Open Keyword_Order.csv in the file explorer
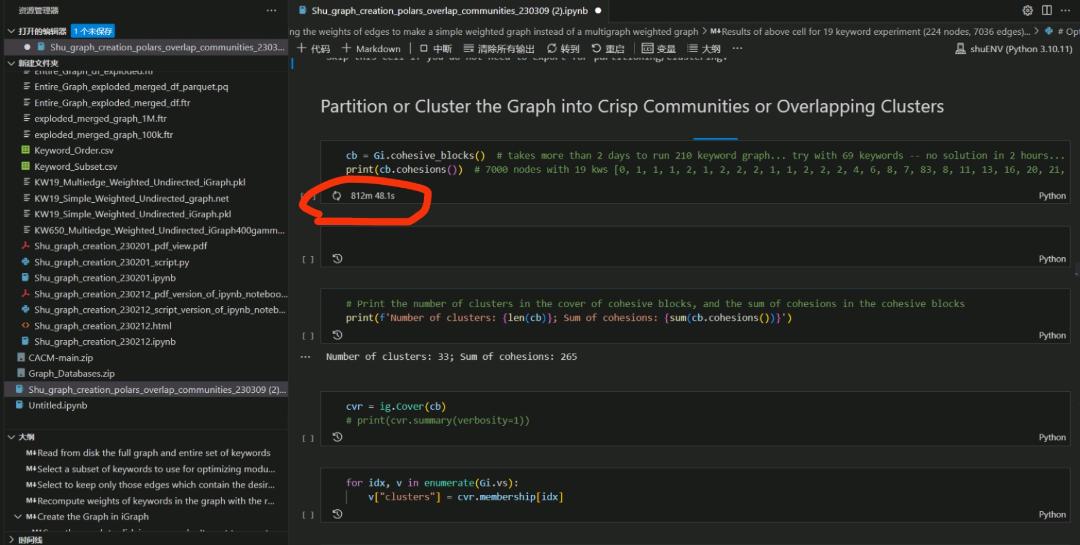Screen dimensions: 1080x545 pyautogui.click(x=75, y=151)
